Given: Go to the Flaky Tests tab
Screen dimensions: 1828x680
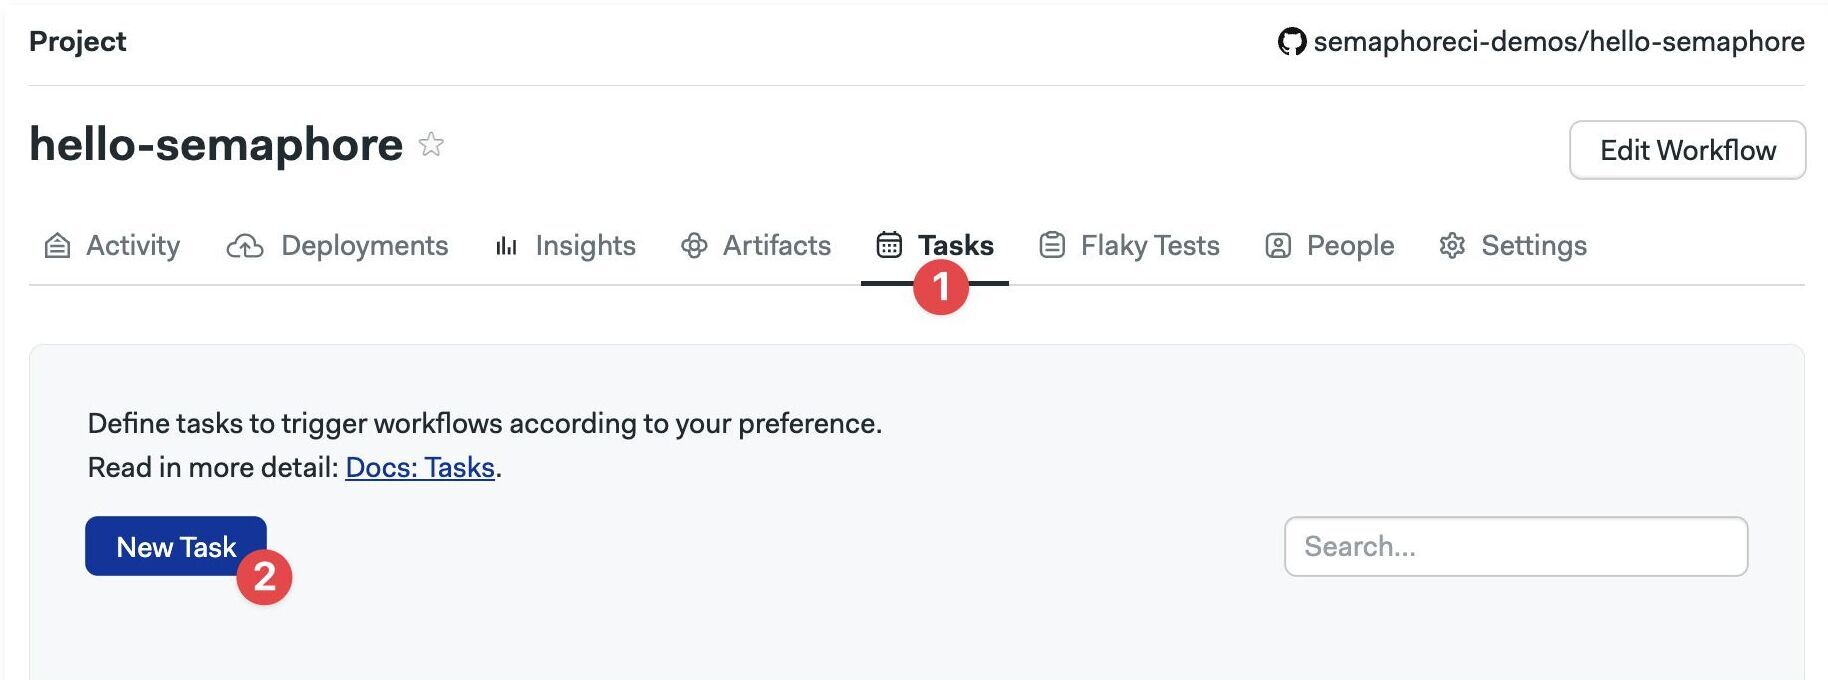Looking at the screenshot, I should click(1130, 245).
